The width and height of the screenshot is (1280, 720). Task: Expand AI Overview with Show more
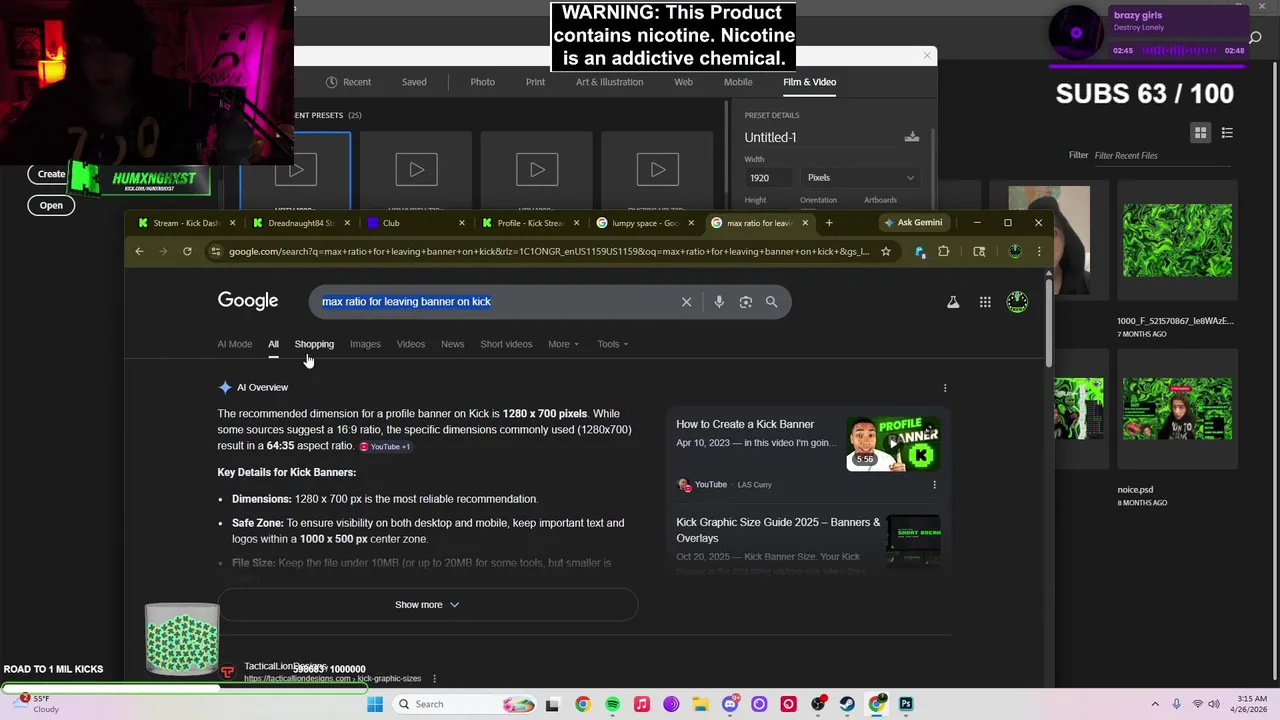click(427, 604)
